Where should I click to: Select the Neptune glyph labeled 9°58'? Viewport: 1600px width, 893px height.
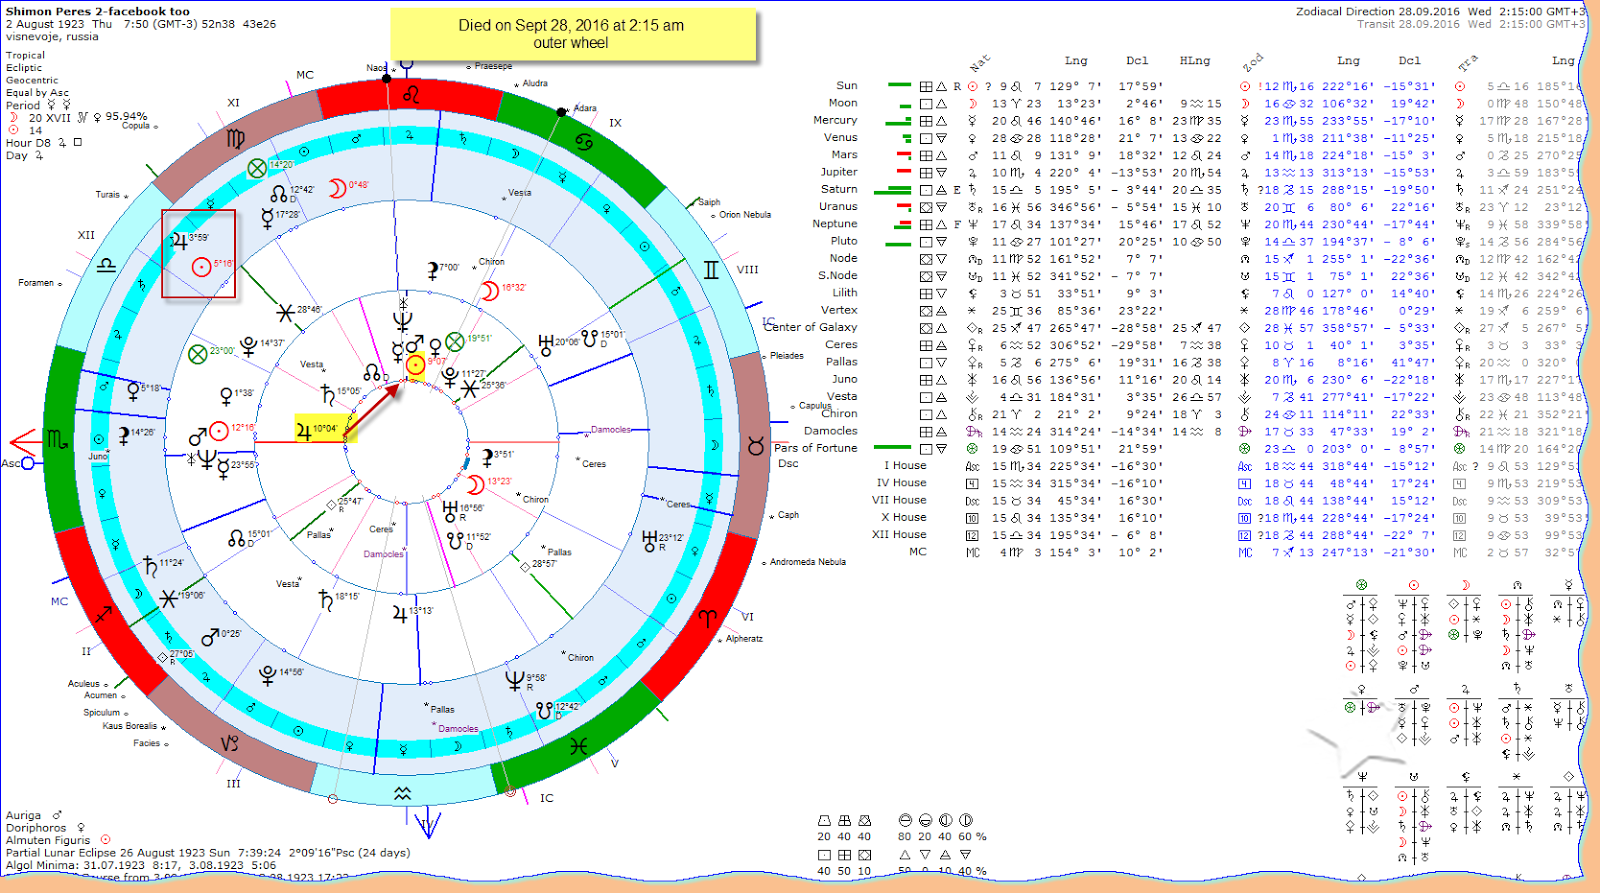pyautogui.click(x=515, y=681)
